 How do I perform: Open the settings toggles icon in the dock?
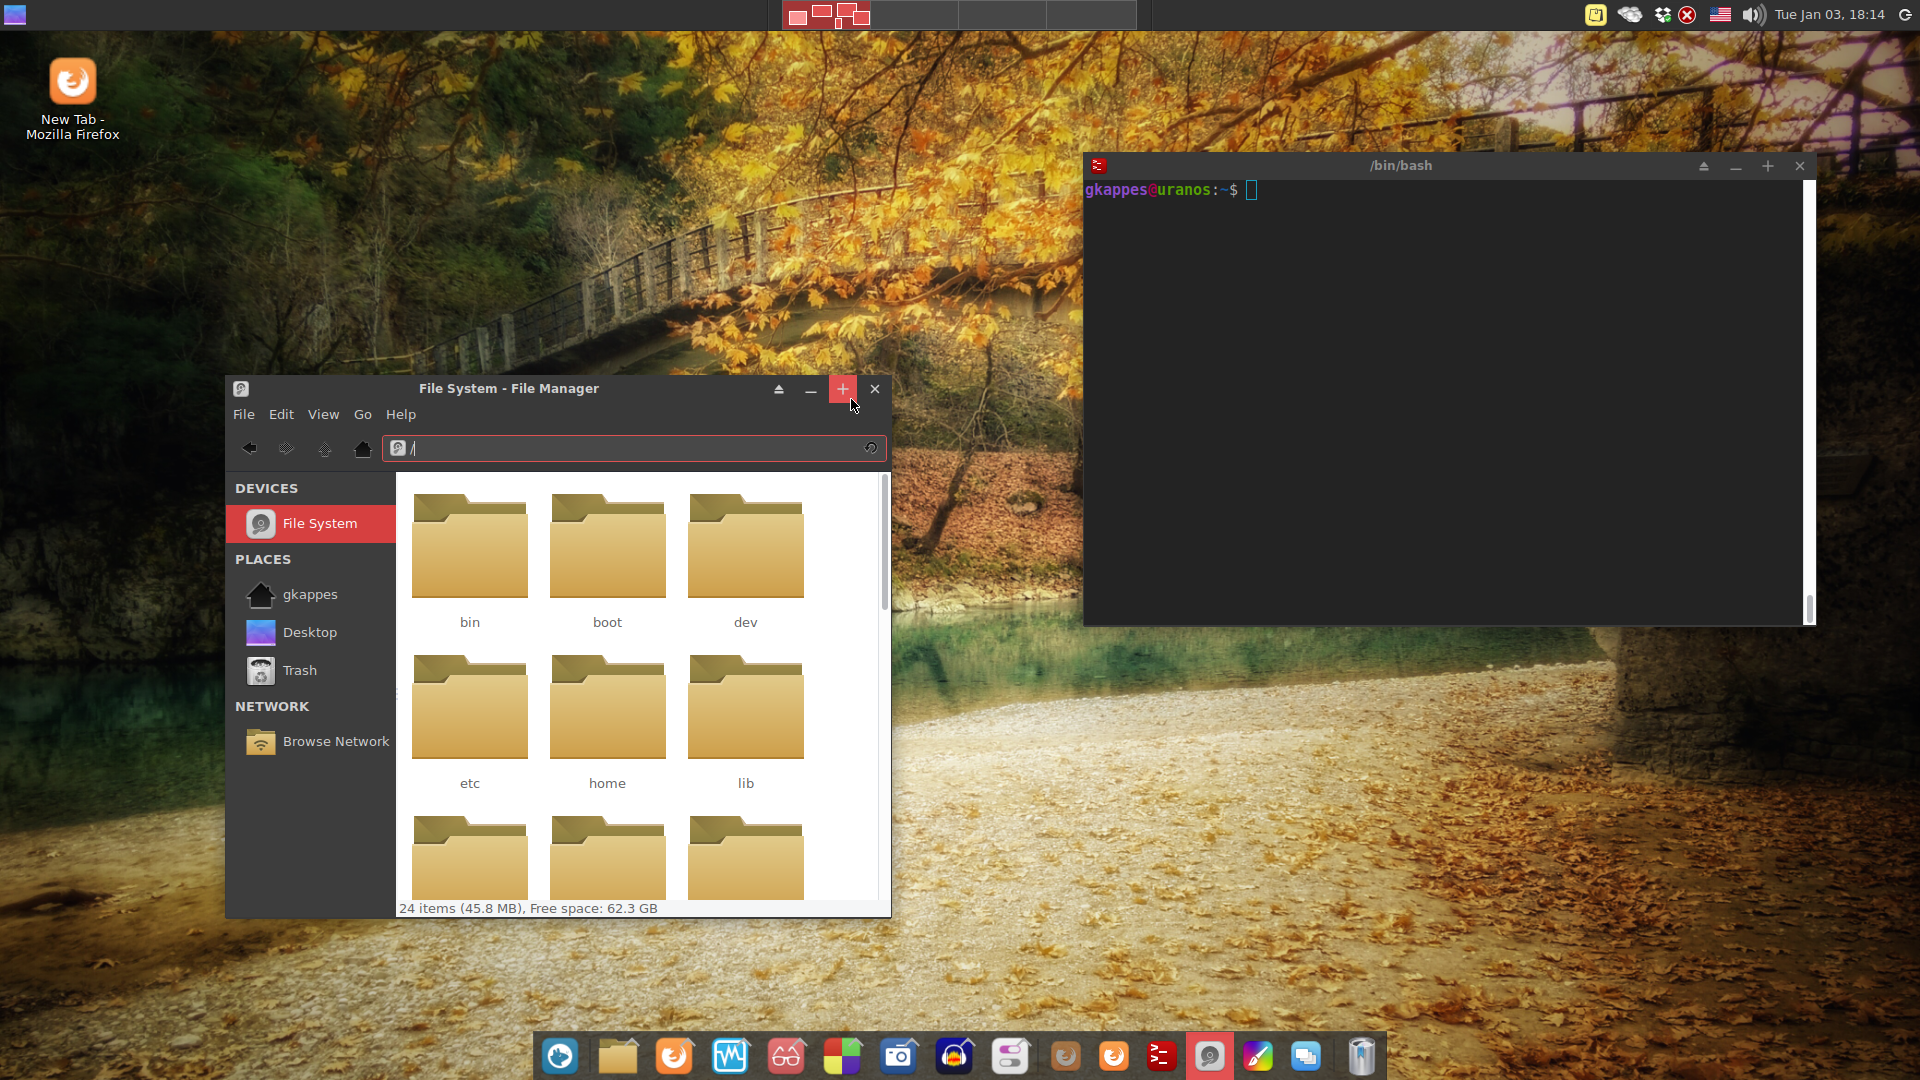(1010, 1056)
